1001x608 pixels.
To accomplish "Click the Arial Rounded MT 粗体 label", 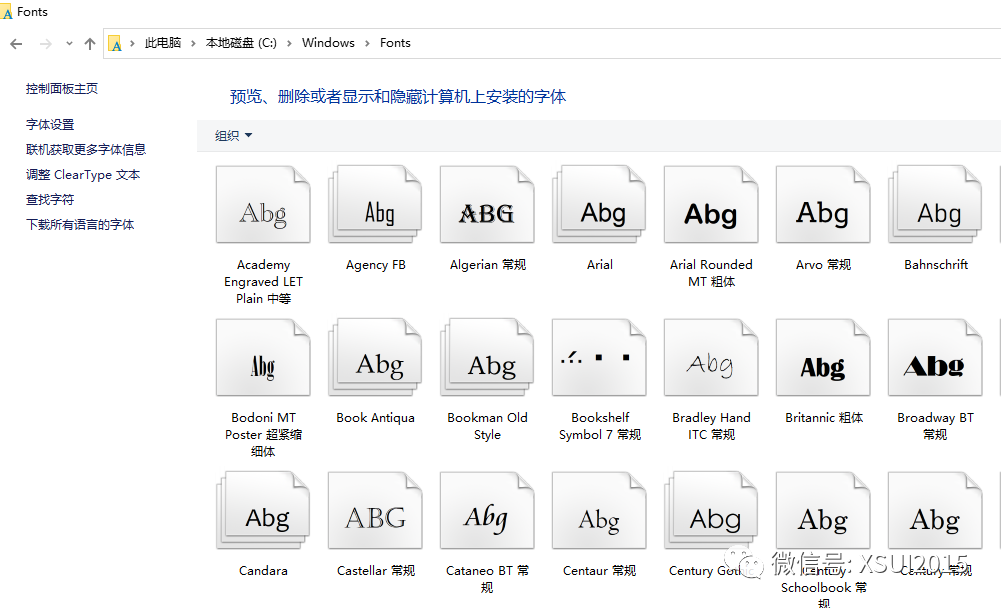I will pyautogui.click(x=711, y=273).
